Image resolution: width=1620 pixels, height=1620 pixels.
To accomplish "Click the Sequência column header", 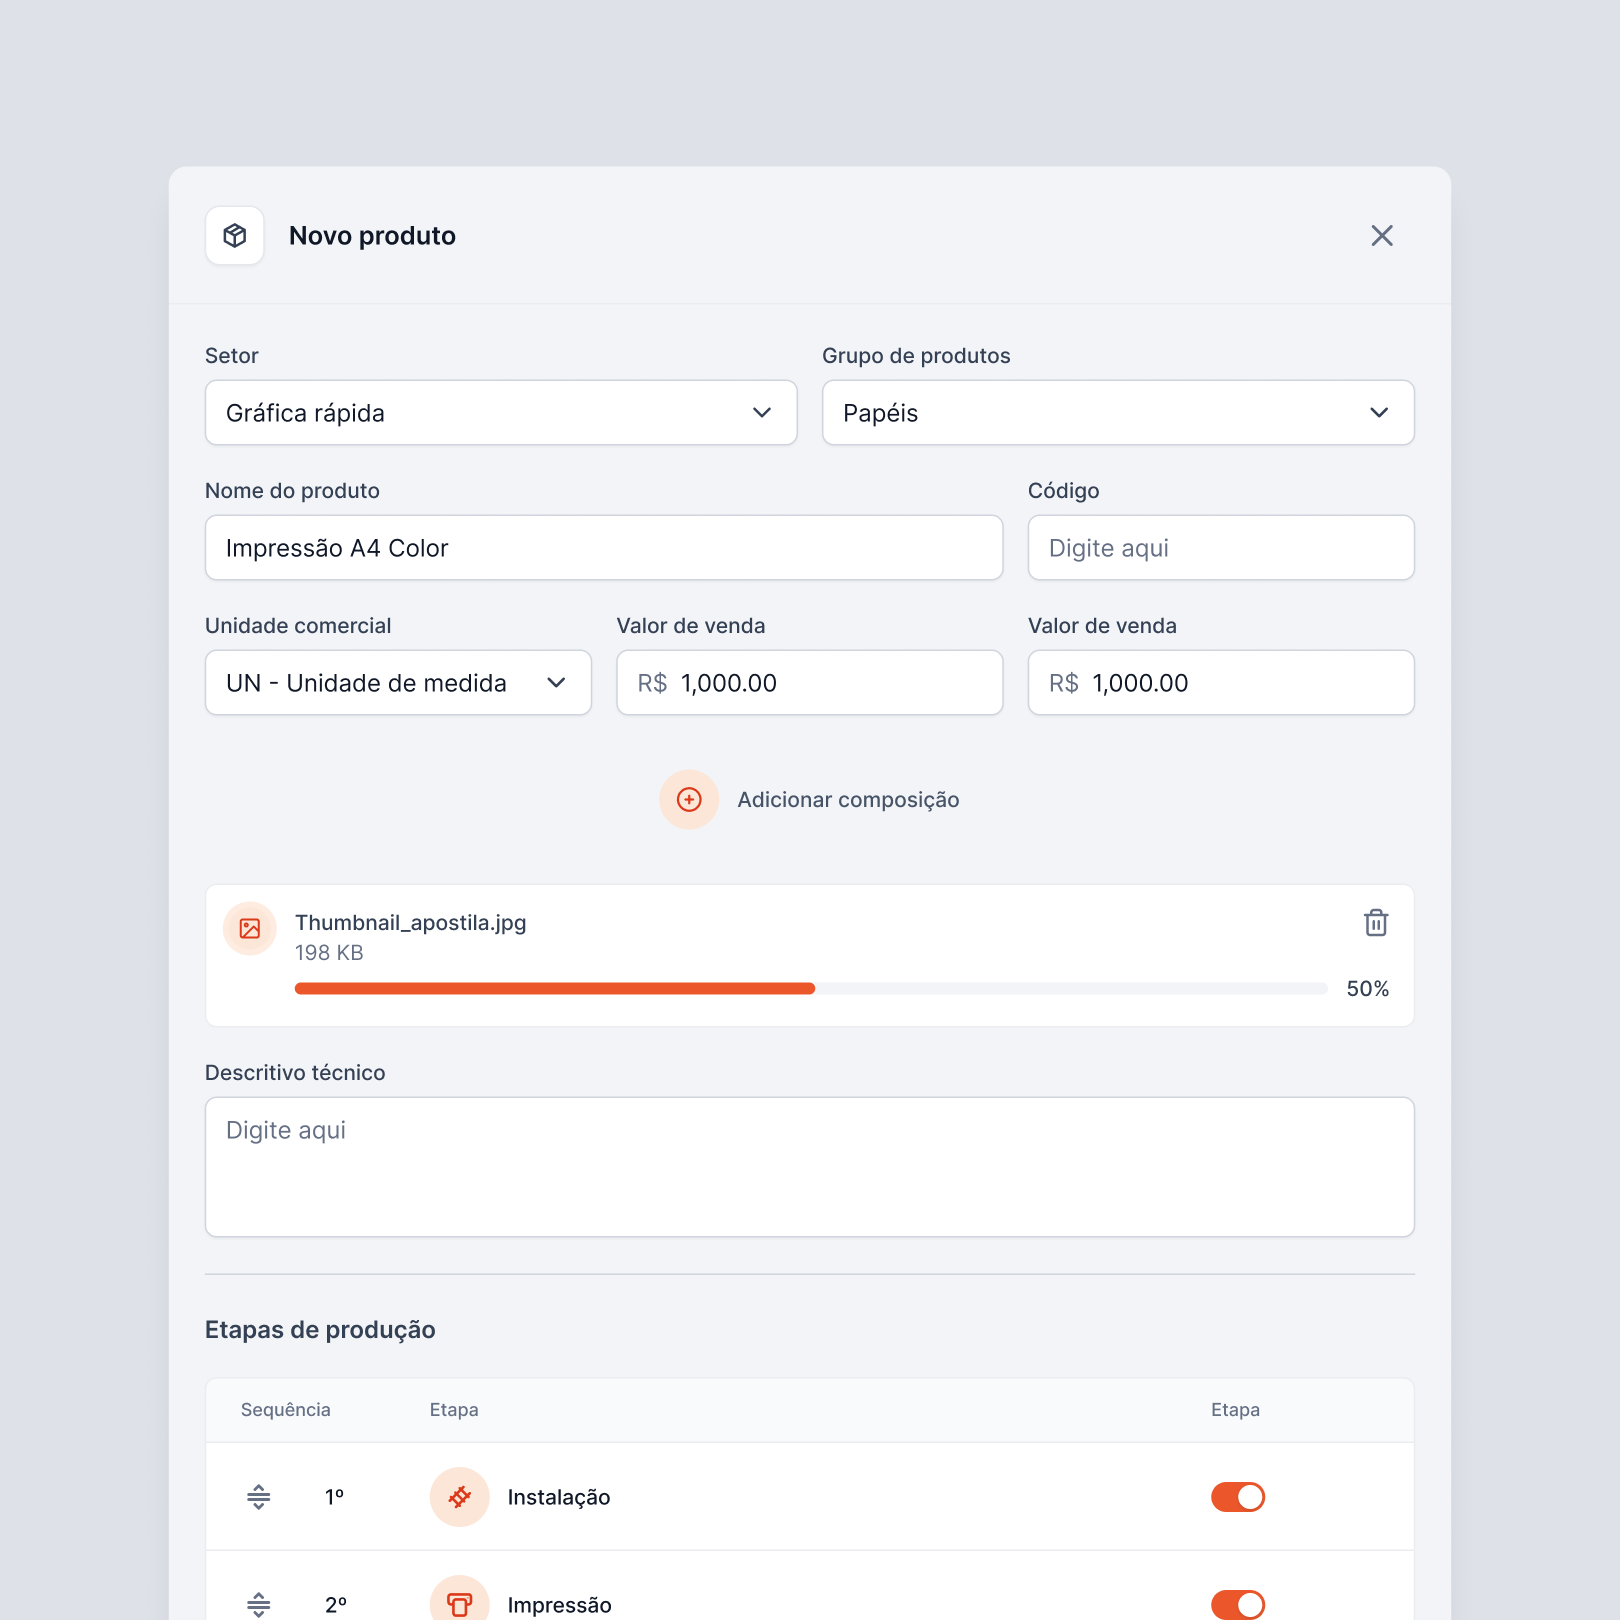I will coord(286,1410).
